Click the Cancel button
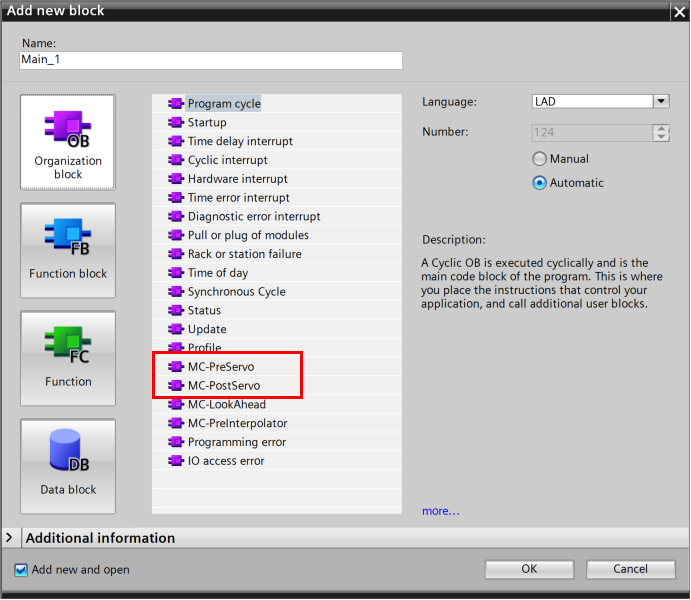The width and height of the screenshot is (691, 600). (630, 569)
